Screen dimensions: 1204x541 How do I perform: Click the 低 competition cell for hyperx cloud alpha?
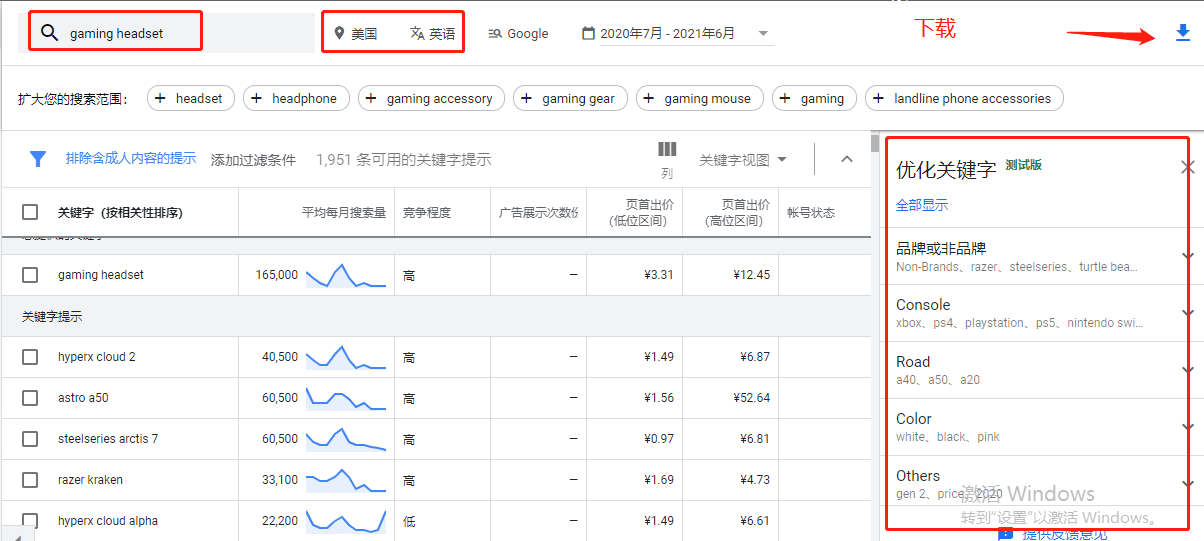click(x=409, y=521)
